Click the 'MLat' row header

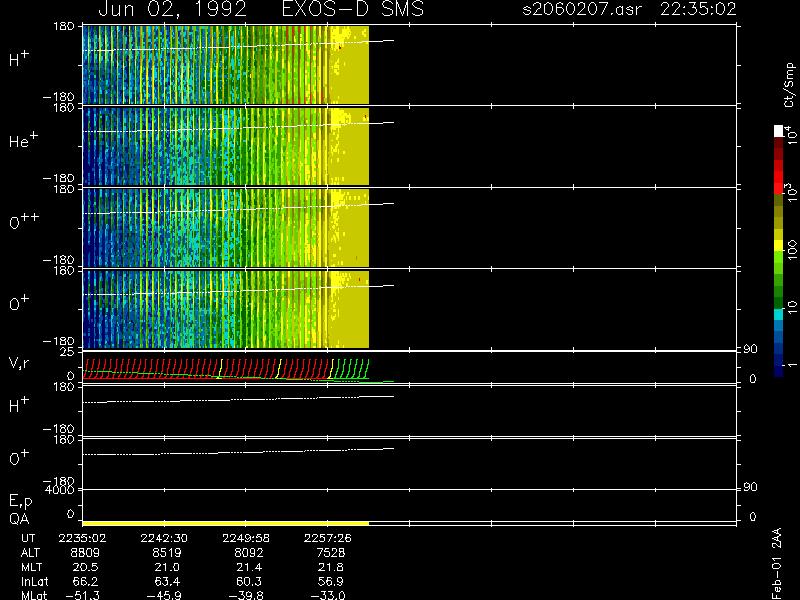34,595
